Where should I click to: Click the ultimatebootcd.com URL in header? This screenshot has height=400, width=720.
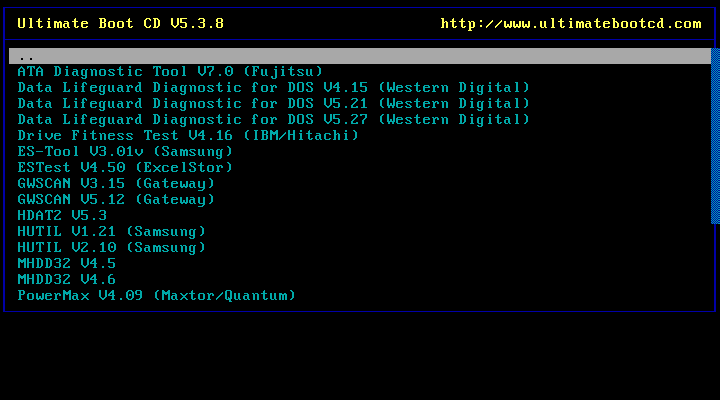point(571,23)
